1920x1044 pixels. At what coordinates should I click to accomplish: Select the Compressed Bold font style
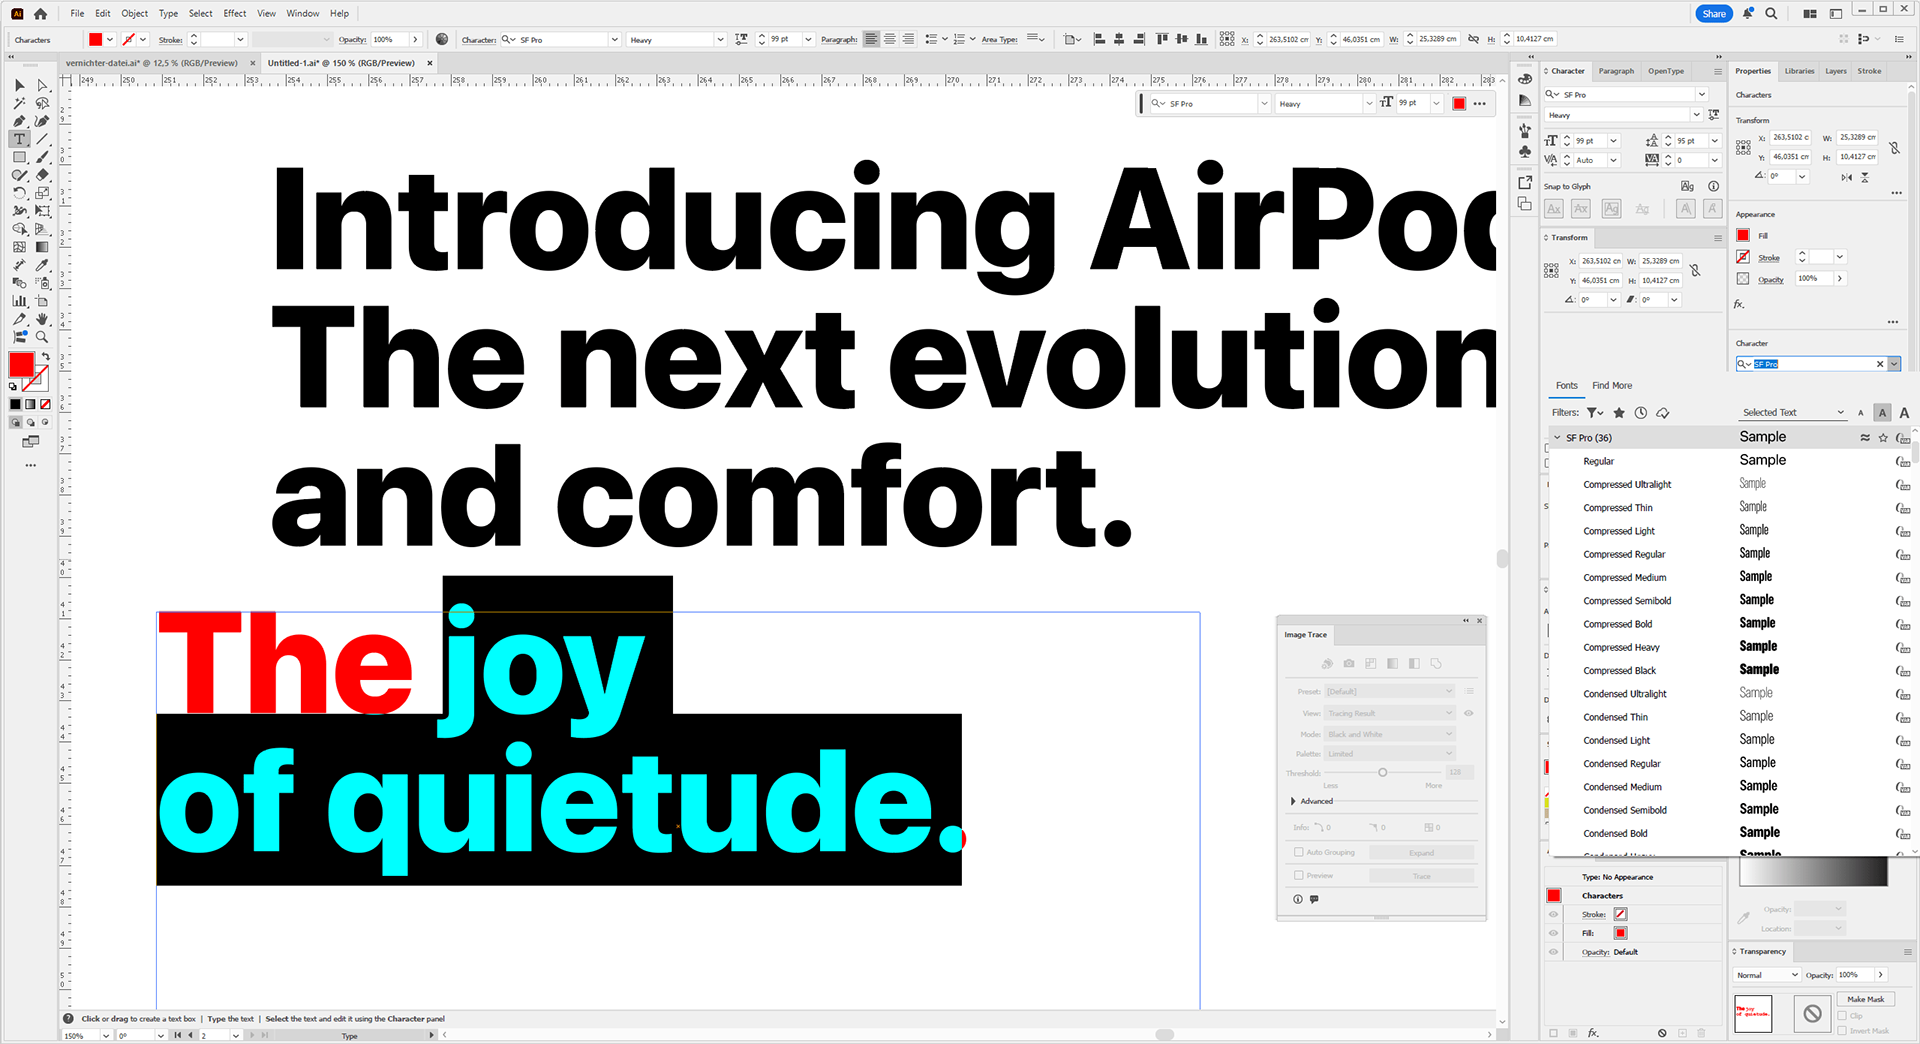click(1618, 624)
